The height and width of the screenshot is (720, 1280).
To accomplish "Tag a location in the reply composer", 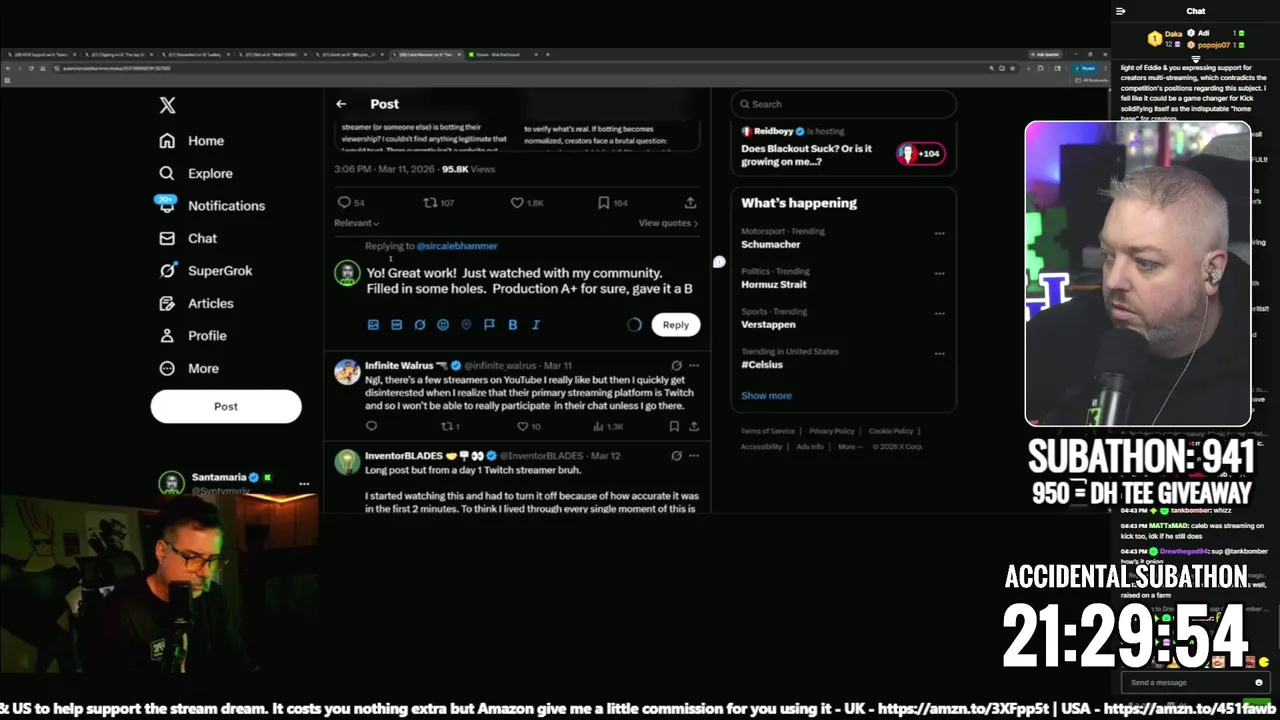I will click(466, 325).
